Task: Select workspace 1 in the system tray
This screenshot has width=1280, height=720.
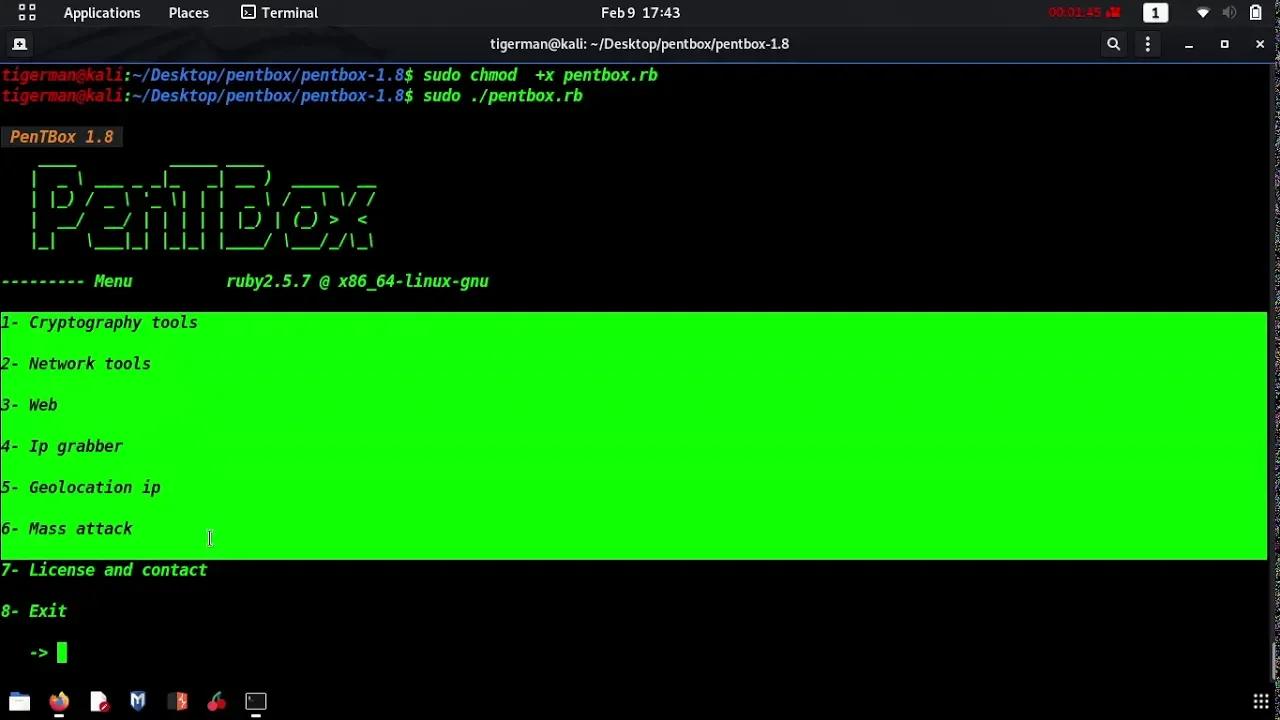Action: [1155, 13]
